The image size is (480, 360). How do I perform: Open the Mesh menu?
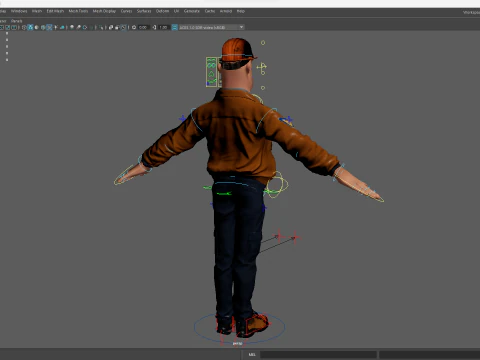(x=37, y=11)
